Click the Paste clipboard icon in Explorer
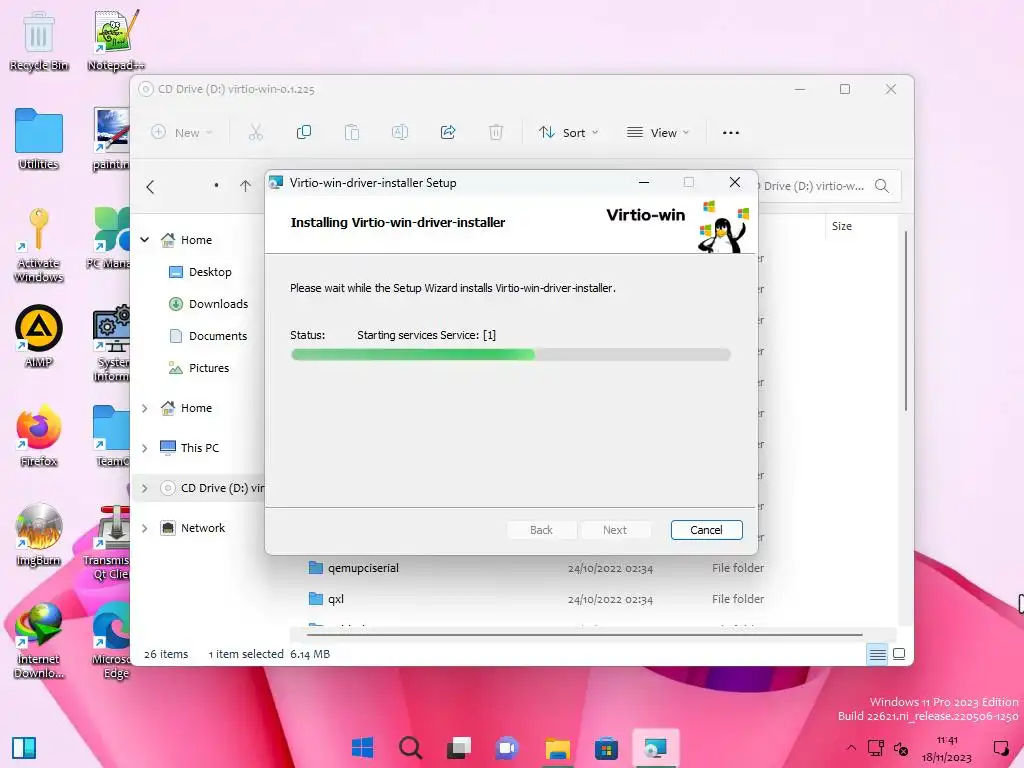Image resolution: width=1024 pixels, height=768 pixels. [351, 133]
